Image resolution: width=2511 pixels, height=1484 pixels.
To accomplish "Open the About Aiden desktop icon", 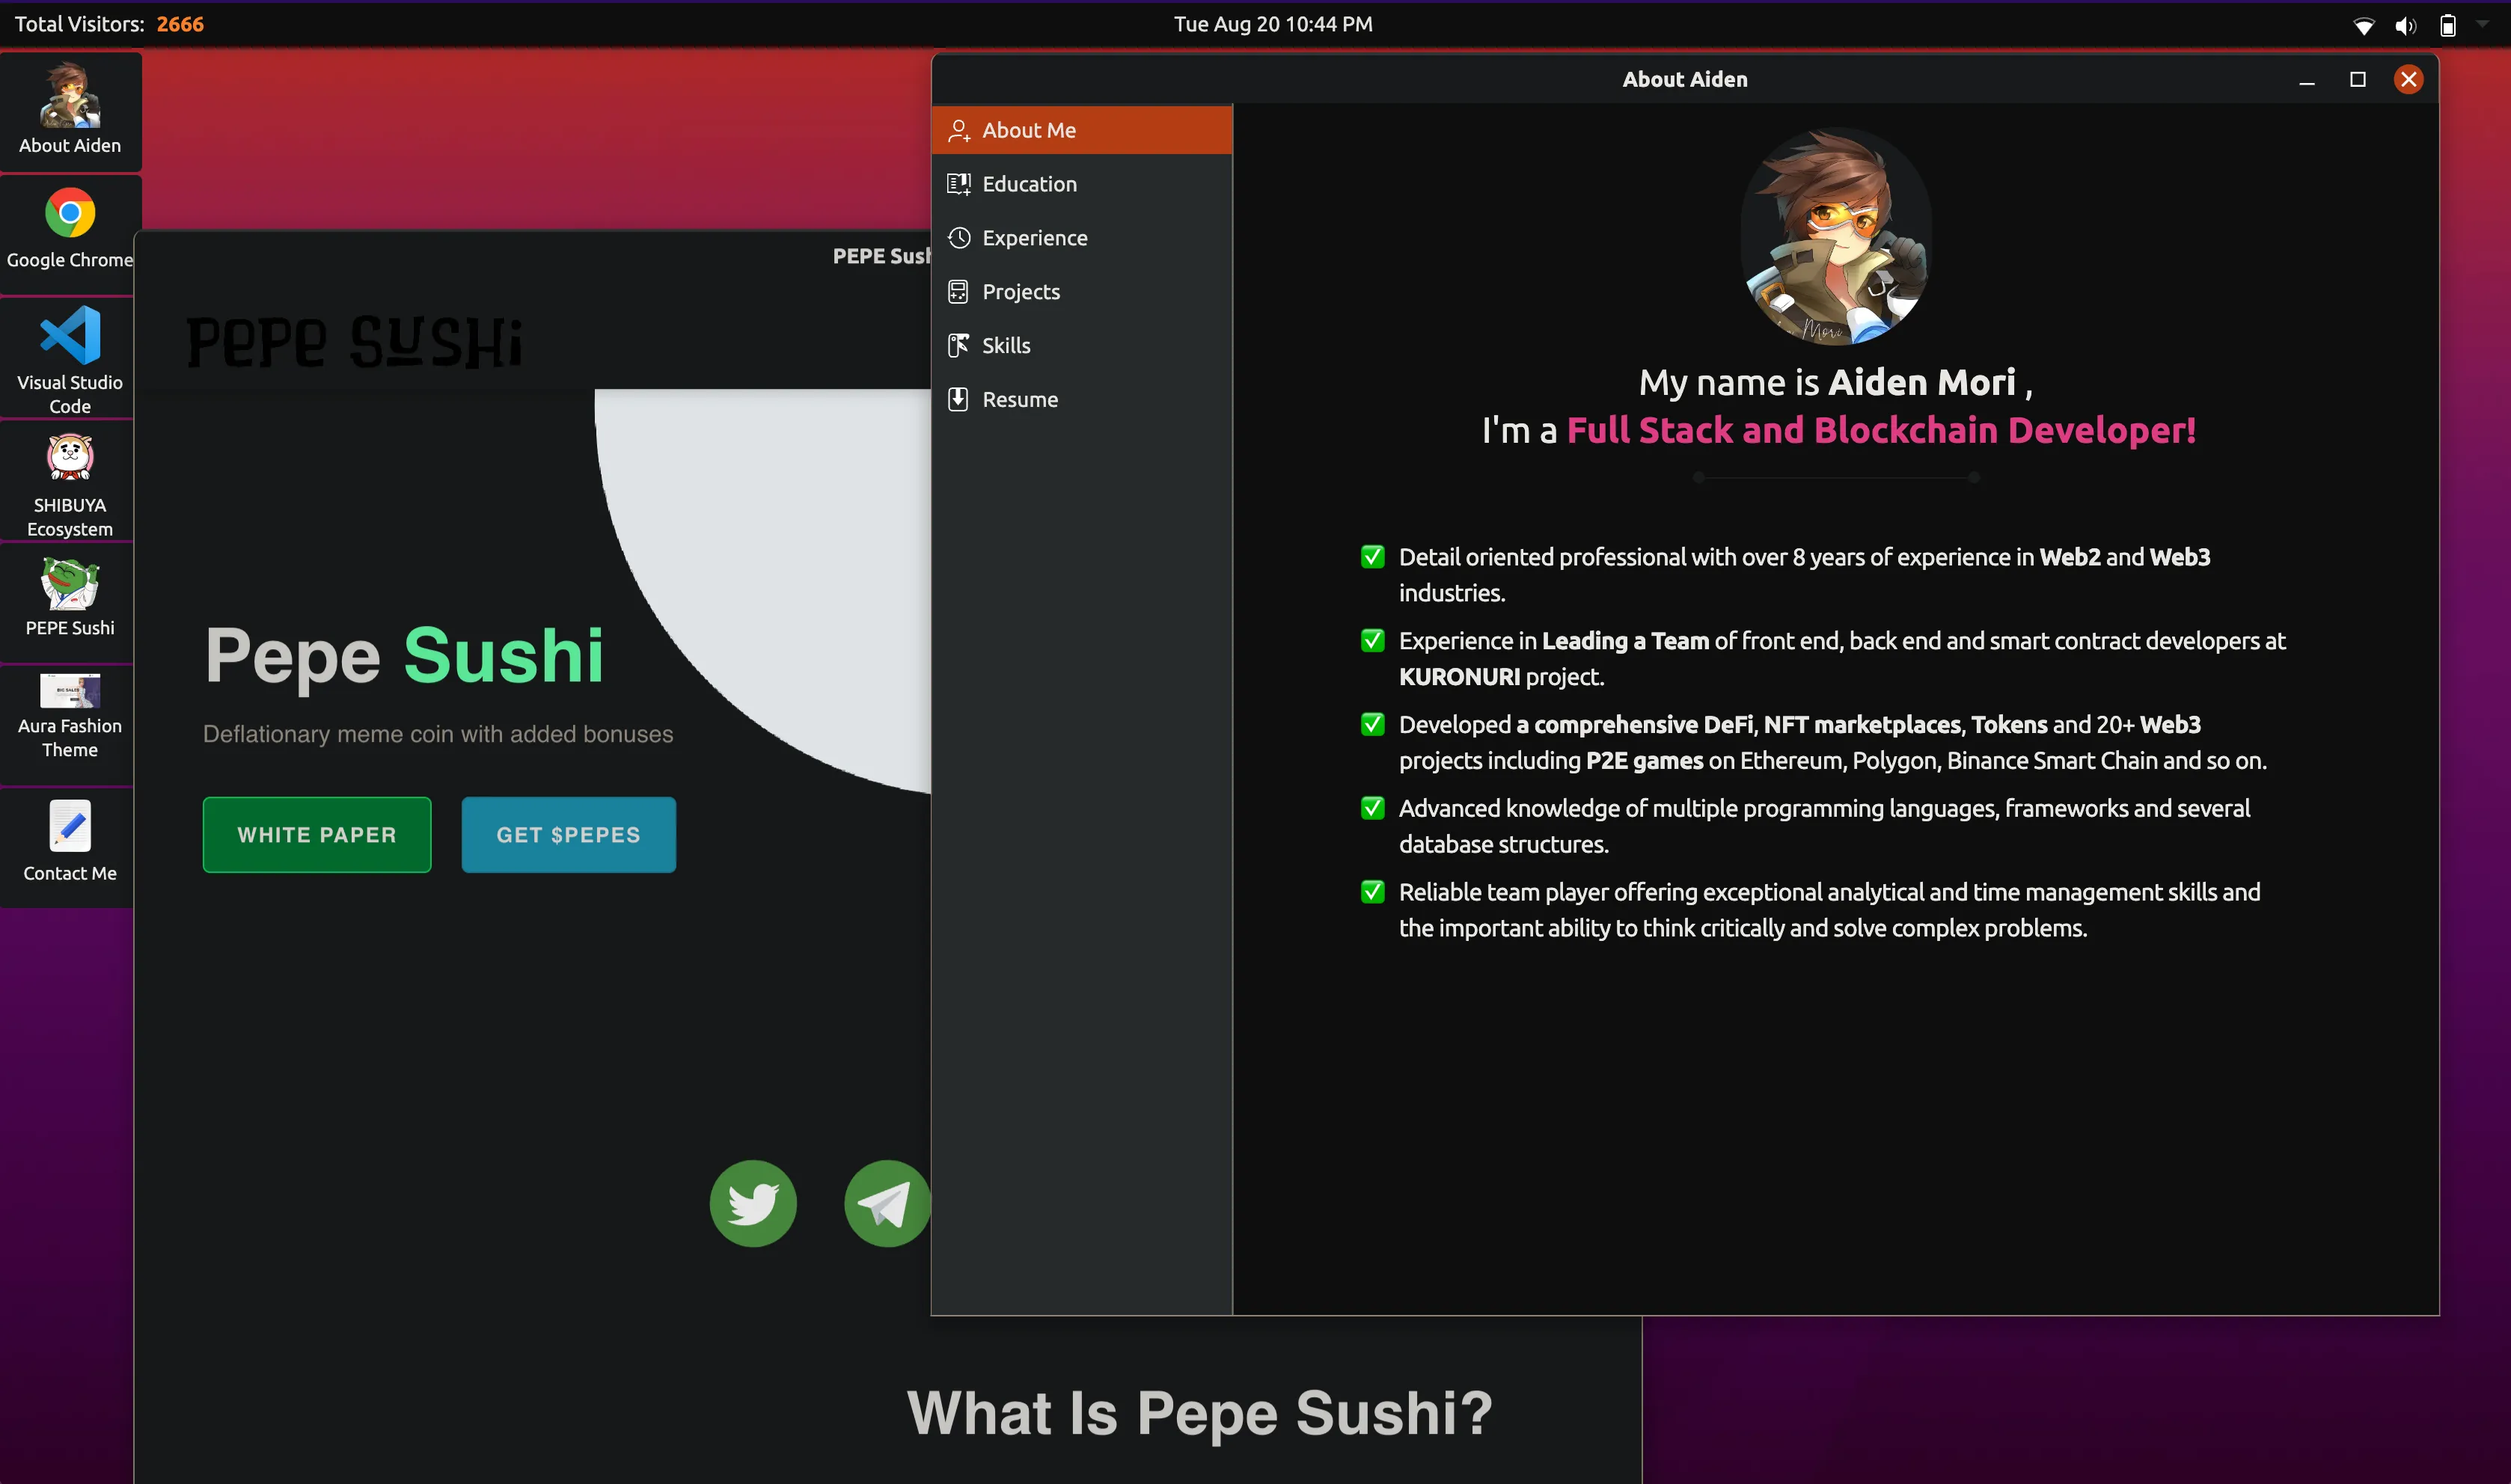I will 69,109.
